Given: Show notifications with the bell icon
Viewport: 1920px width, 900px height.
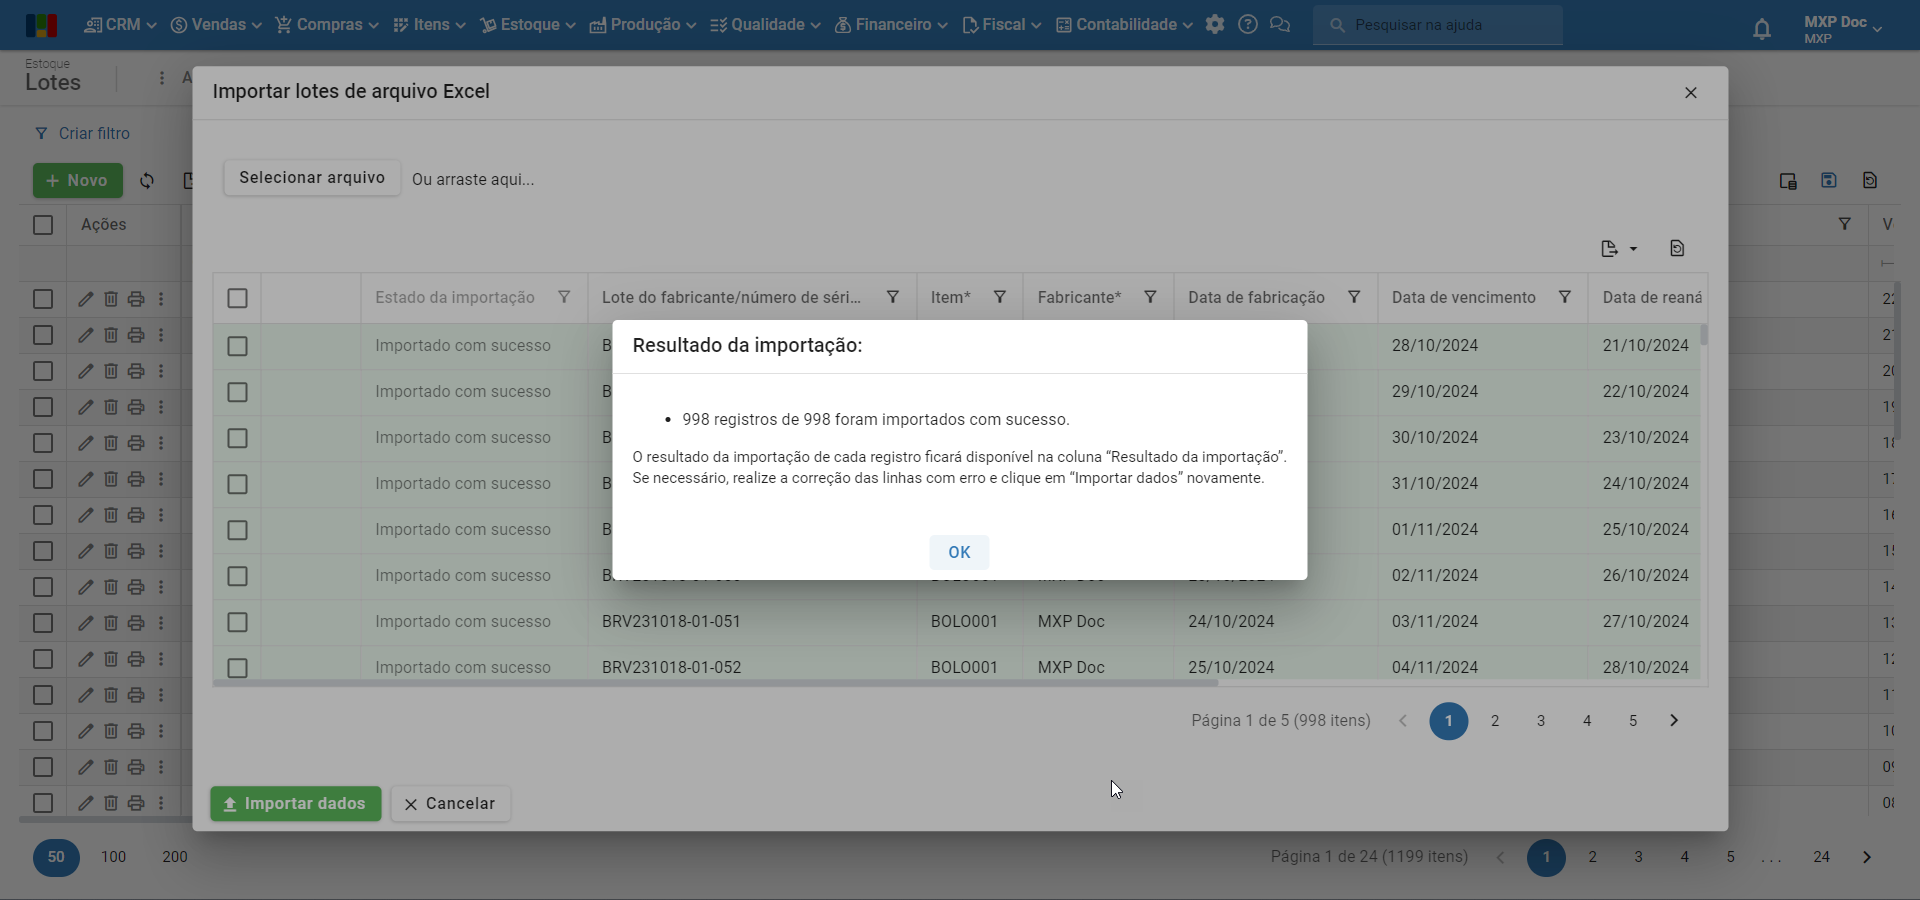Looking at the screenshot, I should (x=1762, y=29).
